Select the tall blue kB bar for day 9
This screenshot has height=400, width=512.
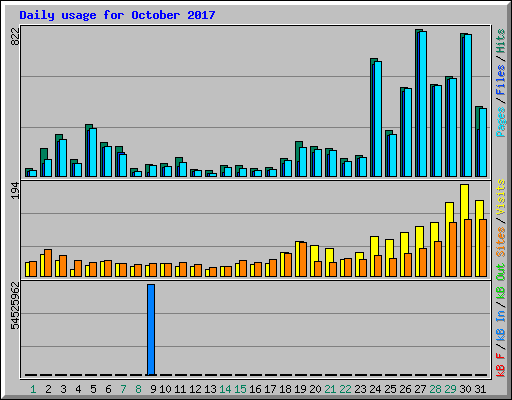click(151, 330)
